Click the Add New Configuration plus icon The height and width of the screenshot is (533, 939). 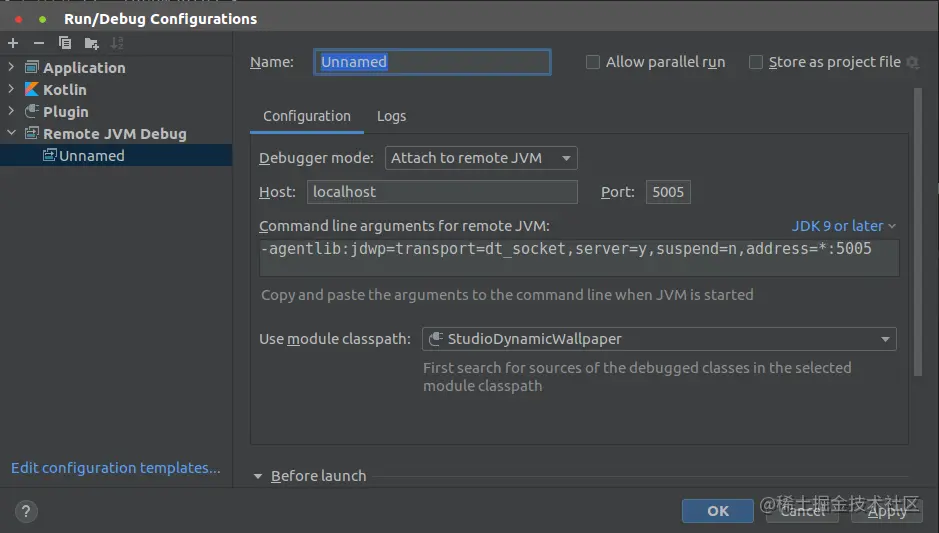13,43
